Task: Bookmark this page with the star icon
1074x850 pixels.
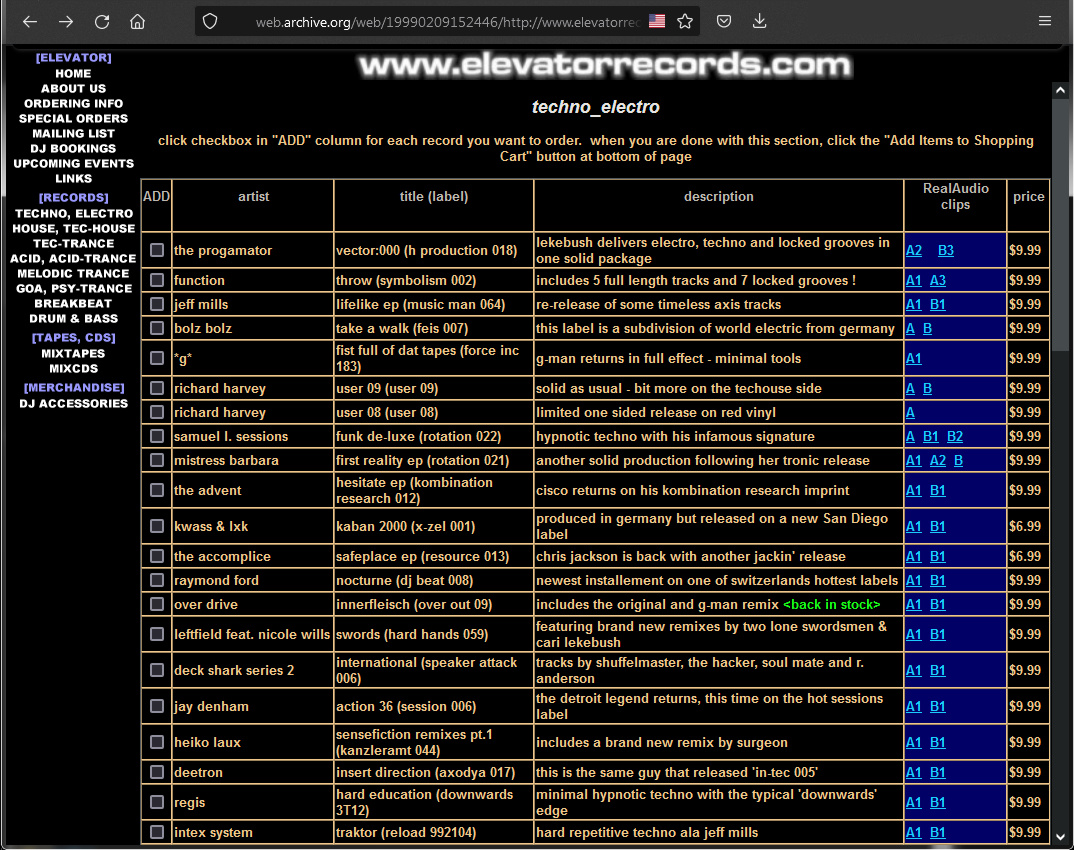Action: click(x=685, y=22)
